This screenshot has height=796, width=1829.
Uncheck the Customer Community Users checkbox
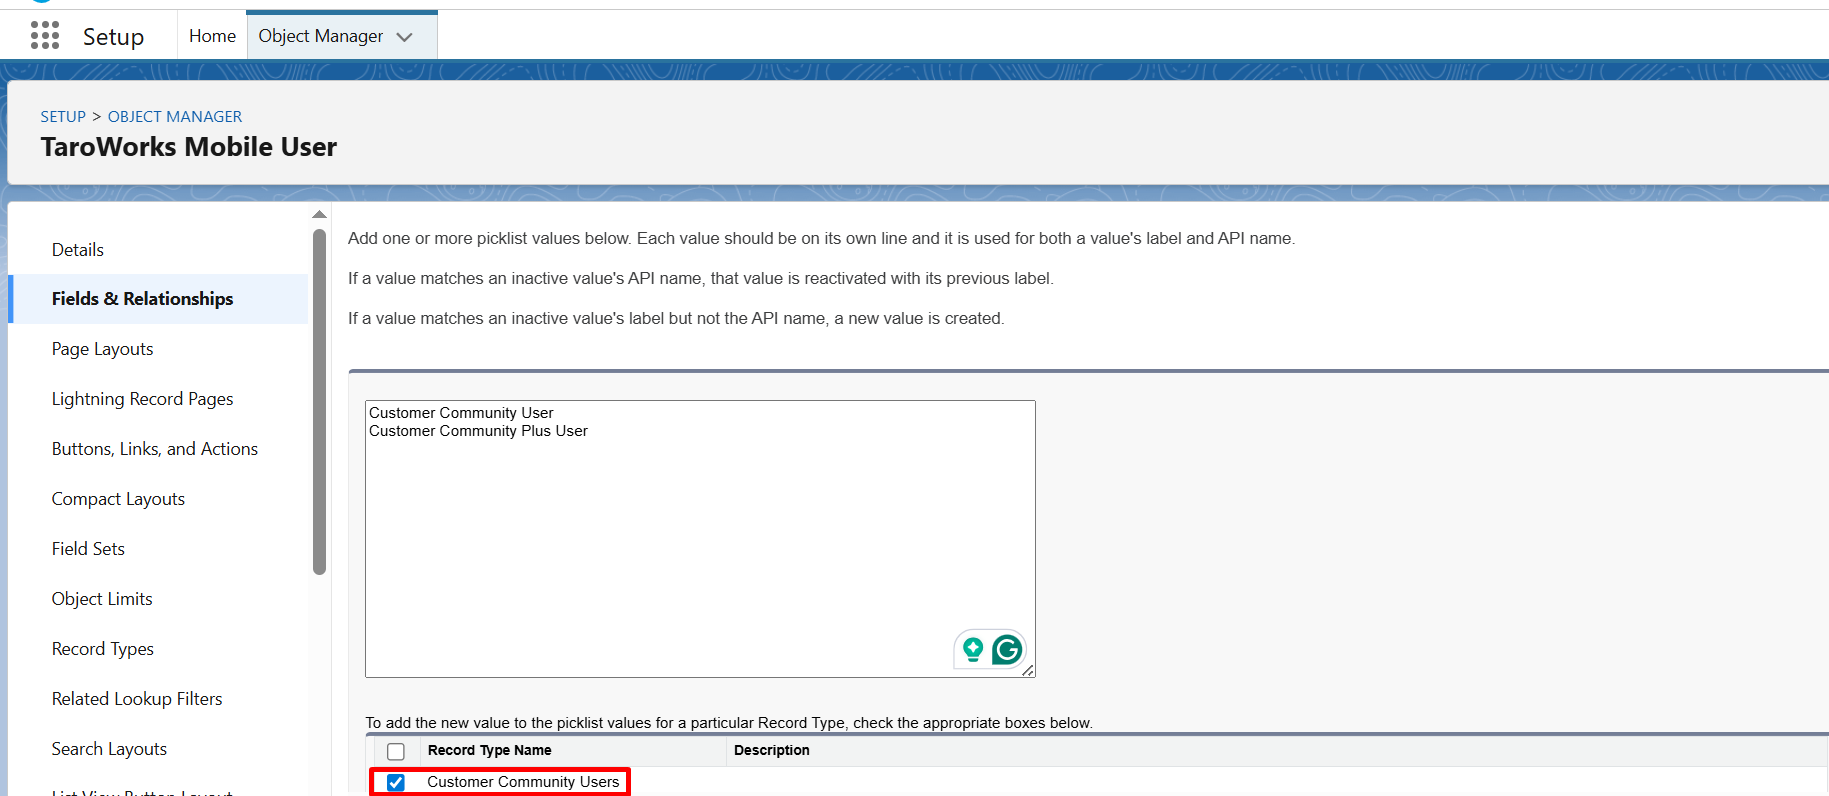[396, 782]
